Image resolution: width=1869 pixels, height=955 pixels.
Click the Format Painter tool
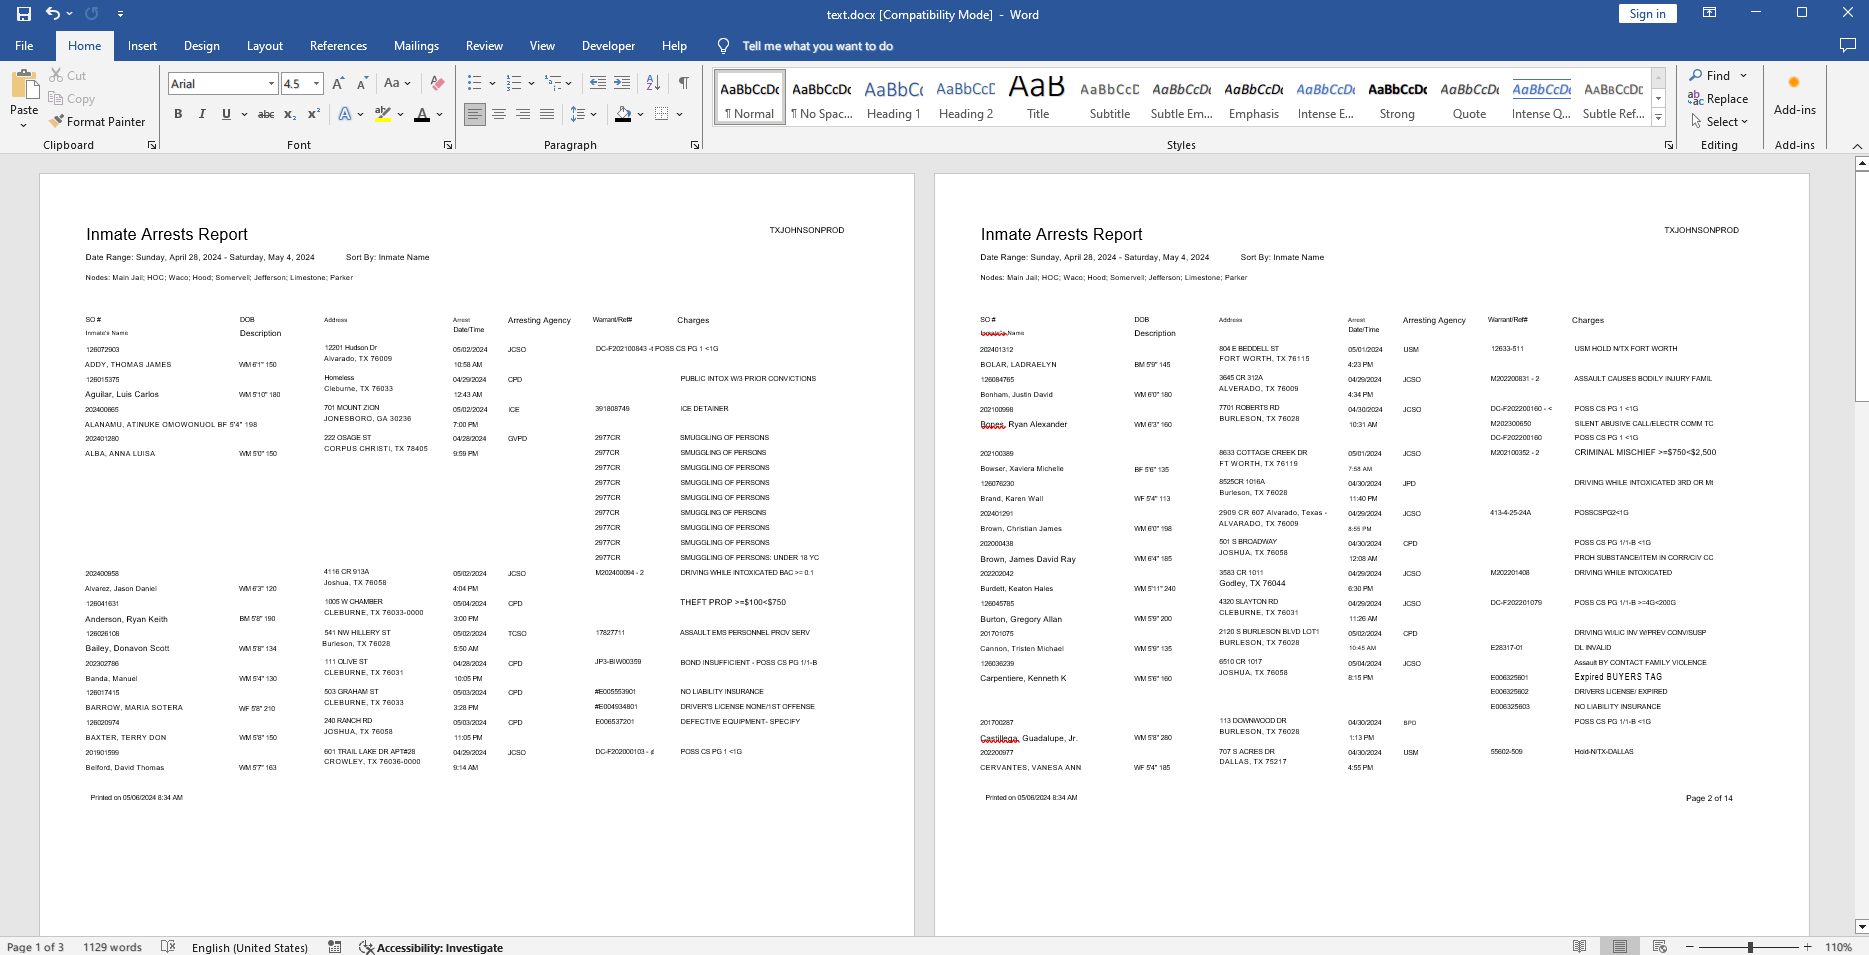point(97,122)
